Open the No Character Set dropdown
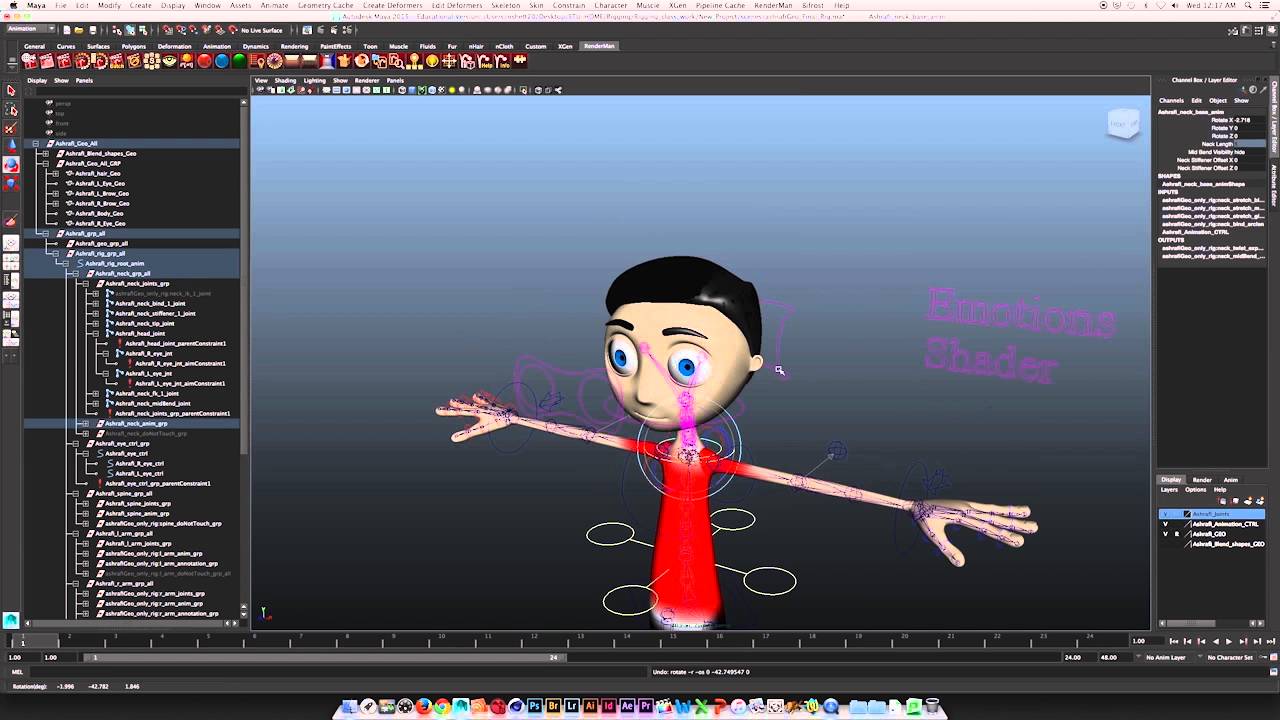Screen dimensions: 1280x720 pyautogui.click(x=1229, y=657)
